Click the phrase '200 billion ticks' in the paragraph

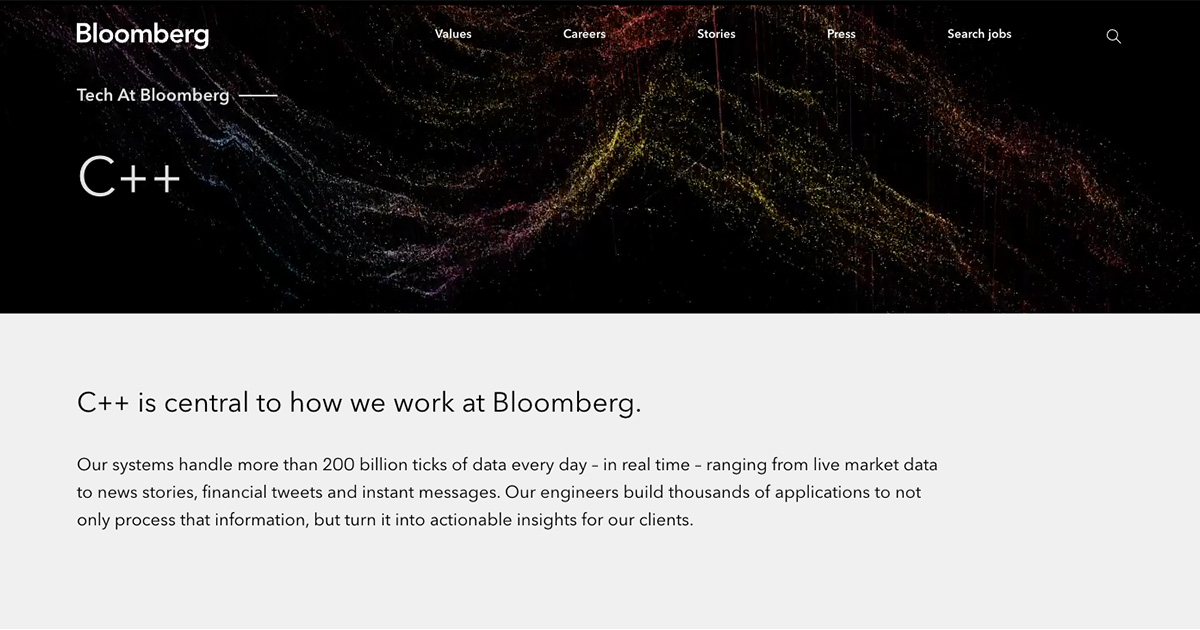(x=384, y=465)
